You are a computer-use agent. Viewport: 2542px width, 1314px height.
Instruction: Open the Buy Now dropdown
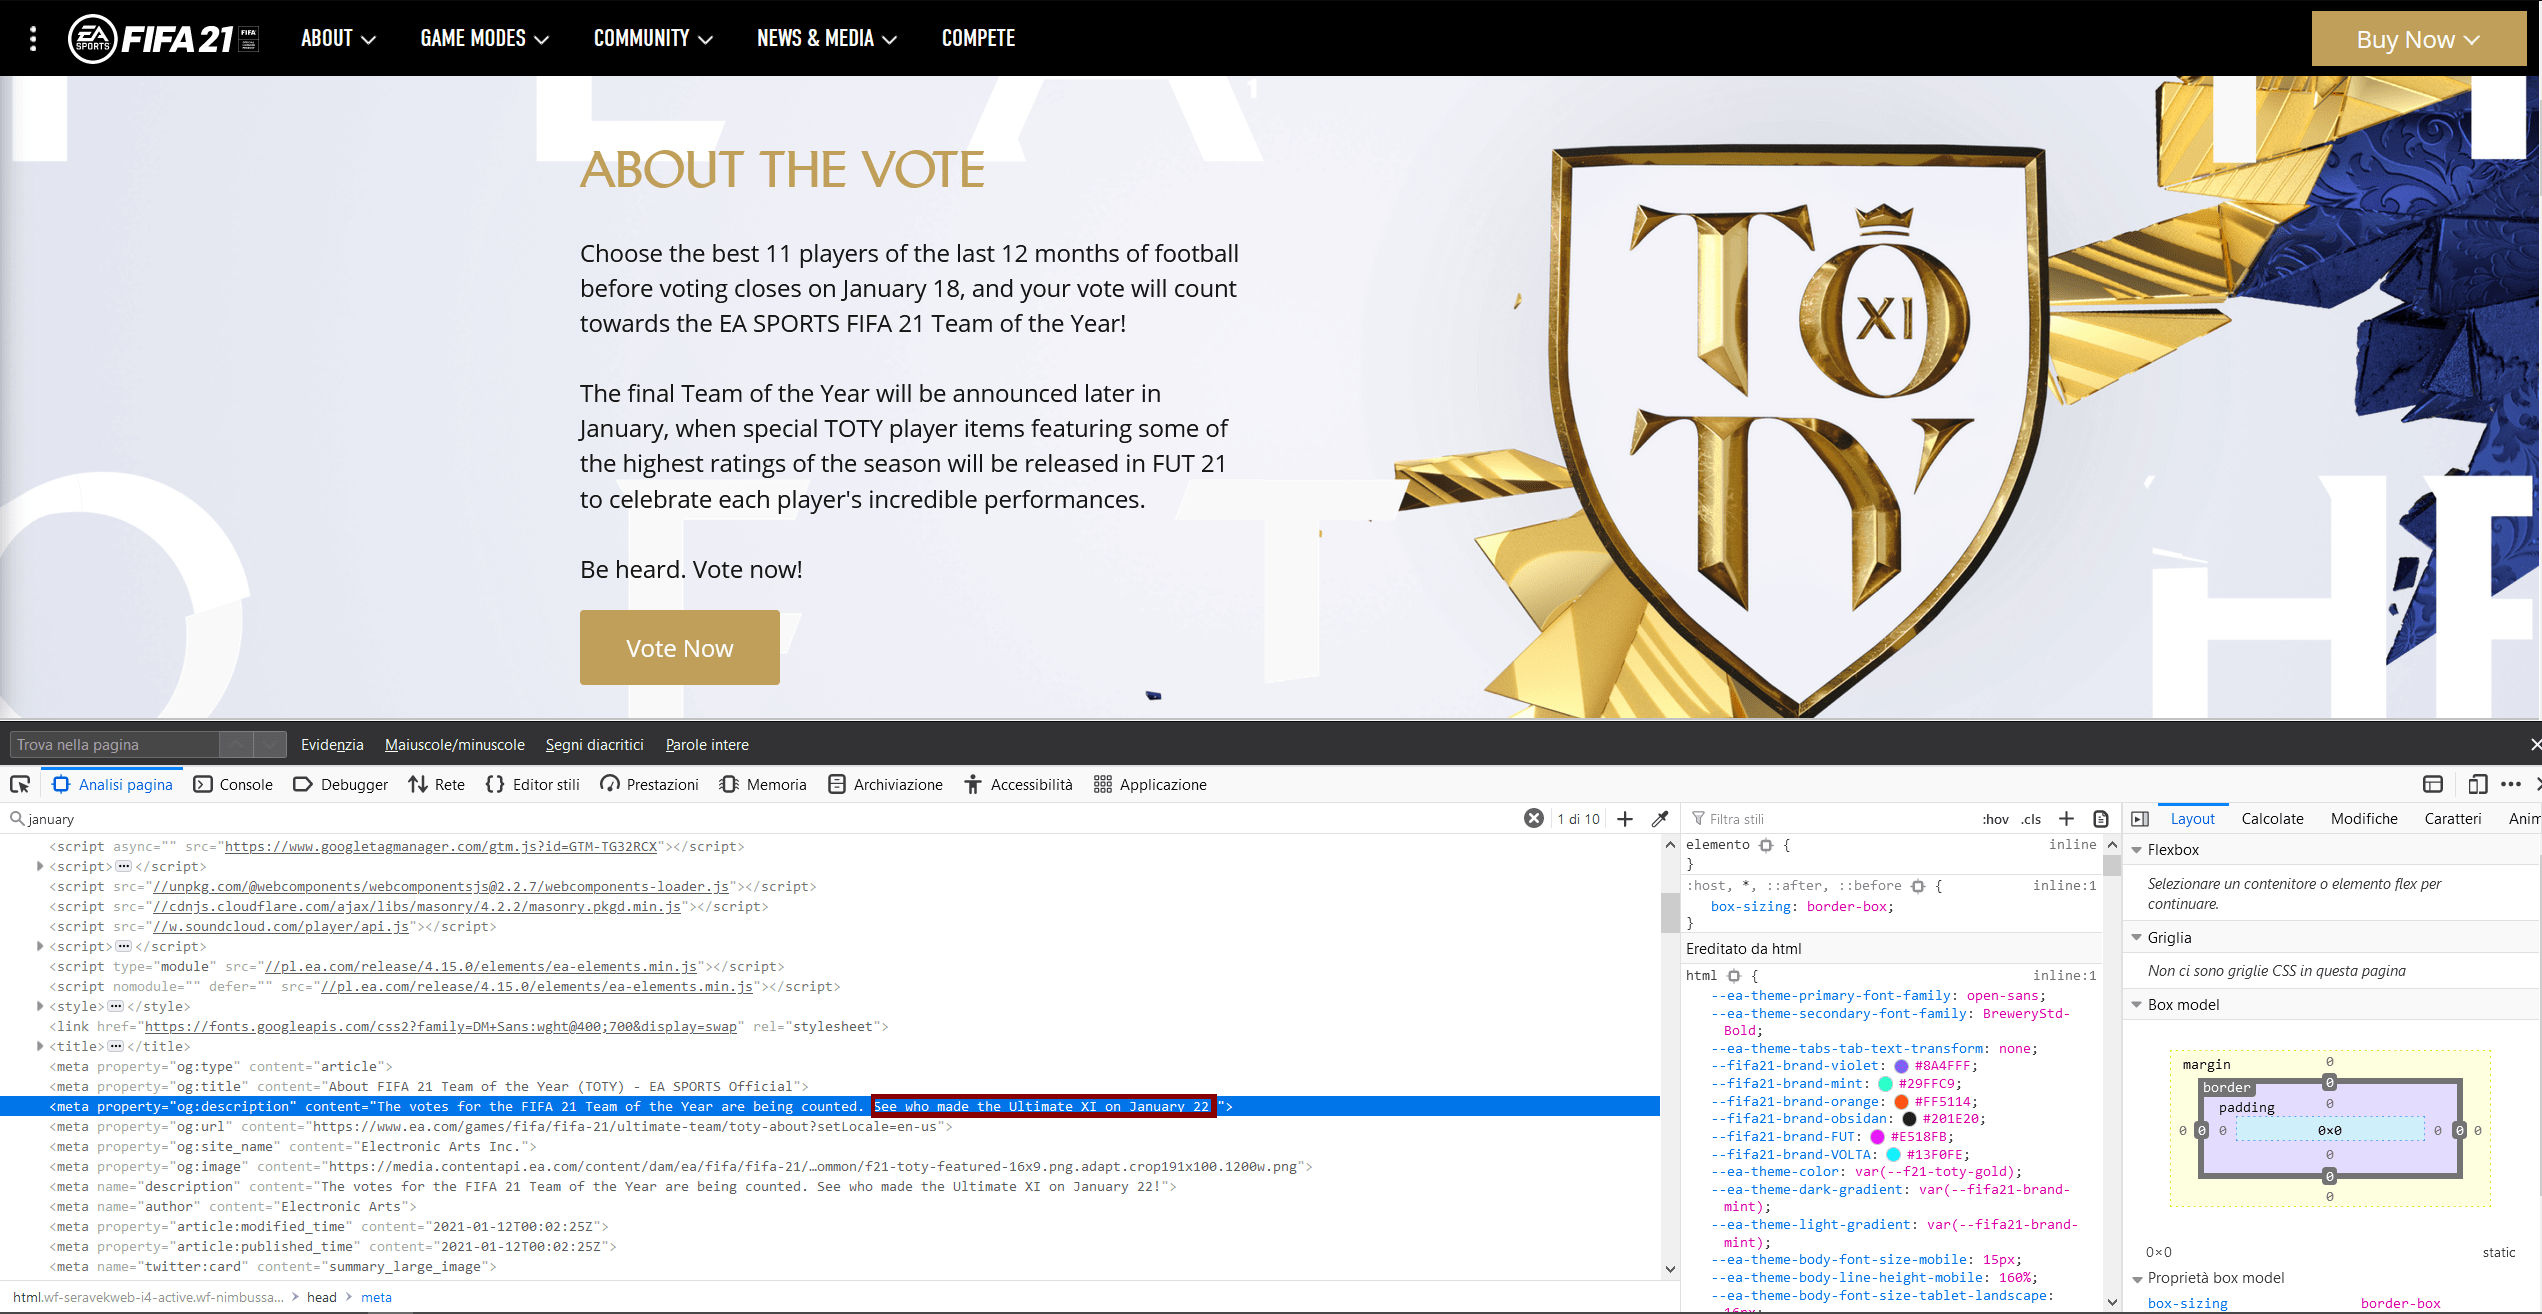2419,39
